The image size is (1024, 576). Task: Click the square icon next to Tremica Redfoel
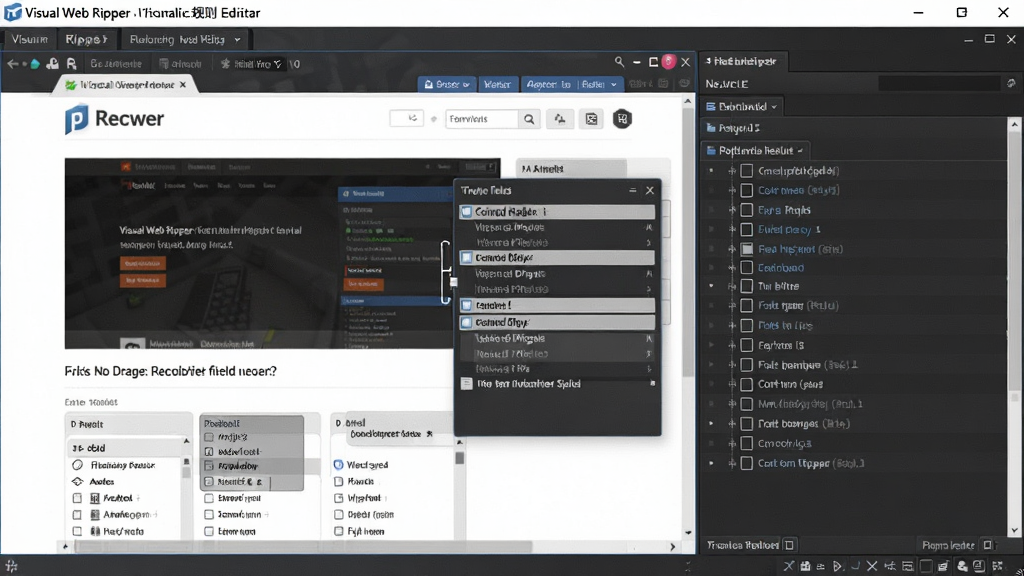789,545
